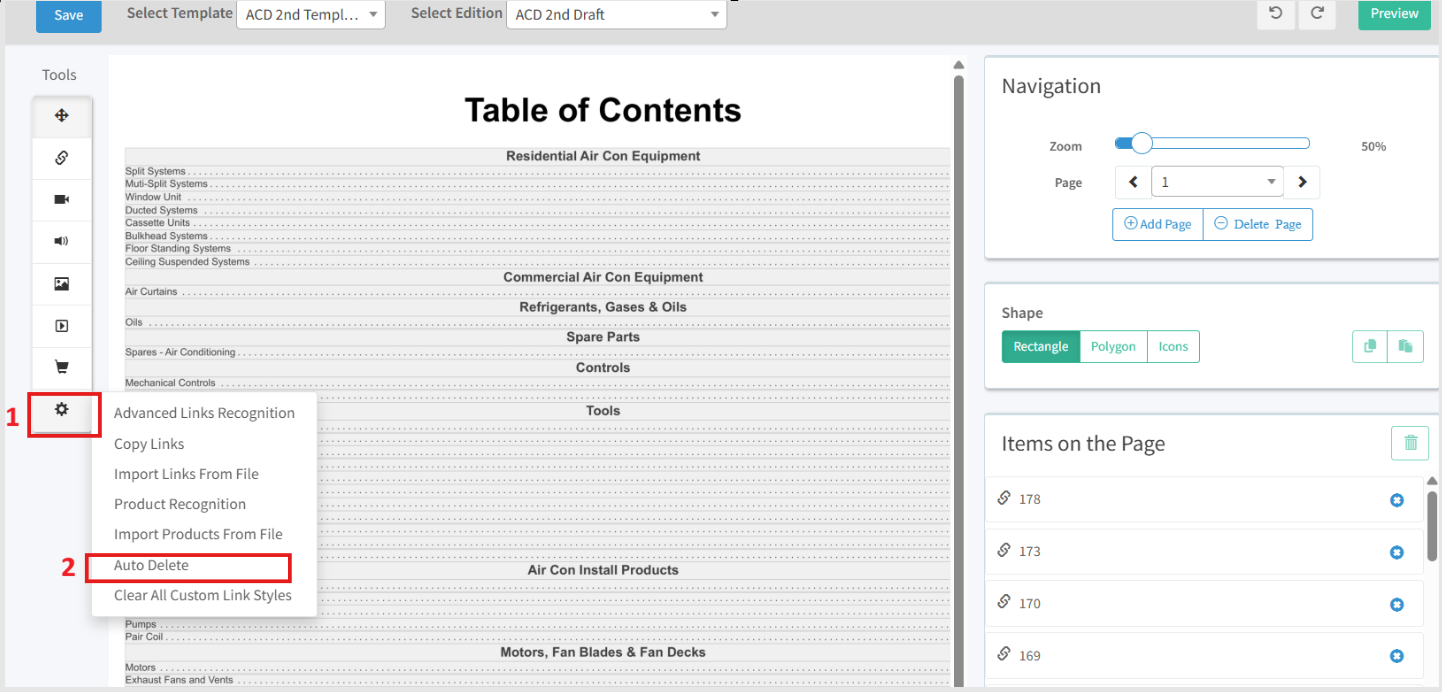The height and width of the screenshot is (692, 1442).
Task: Switch shape to Polygon
Action: (x=1113, y=347)
